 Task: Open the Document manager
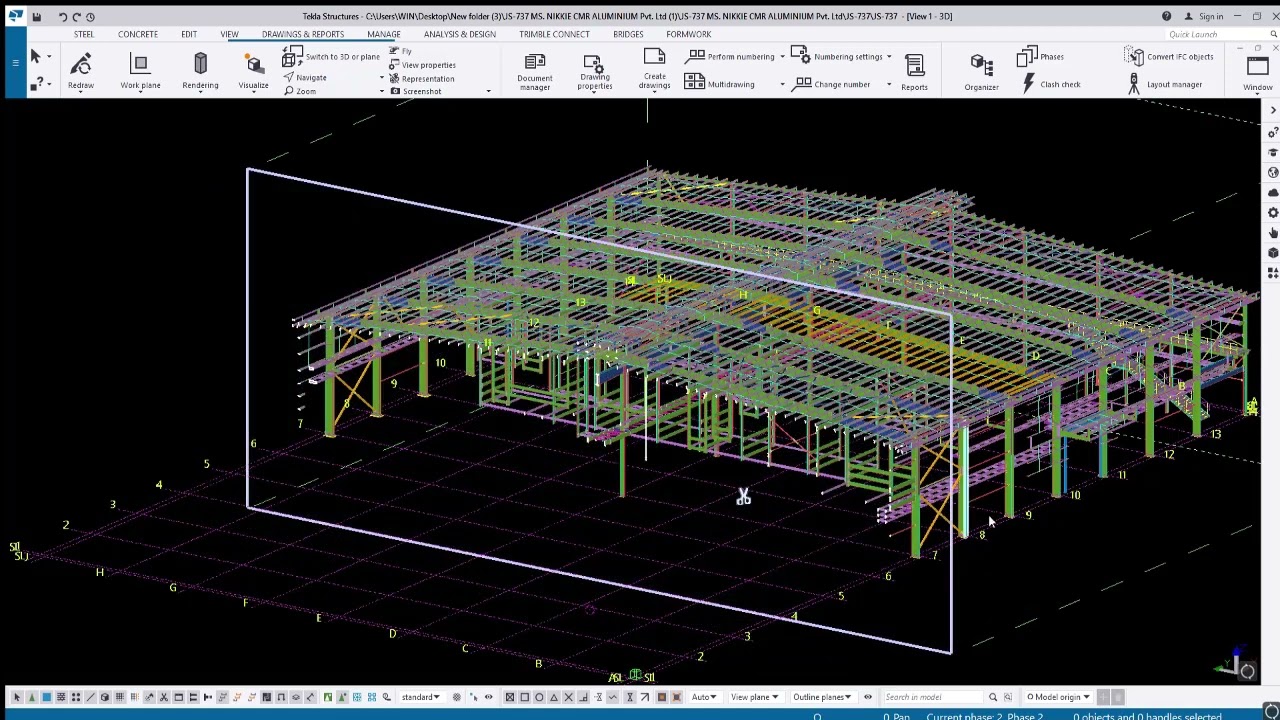click(x=534, y=71)
